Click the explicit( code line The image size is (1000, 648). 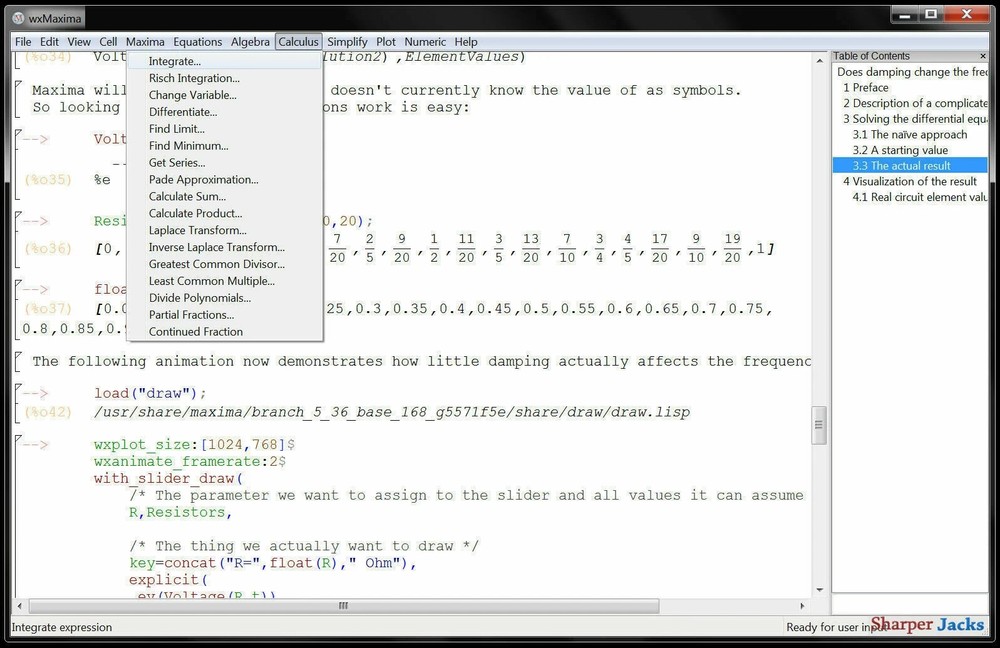coord(168,580)
